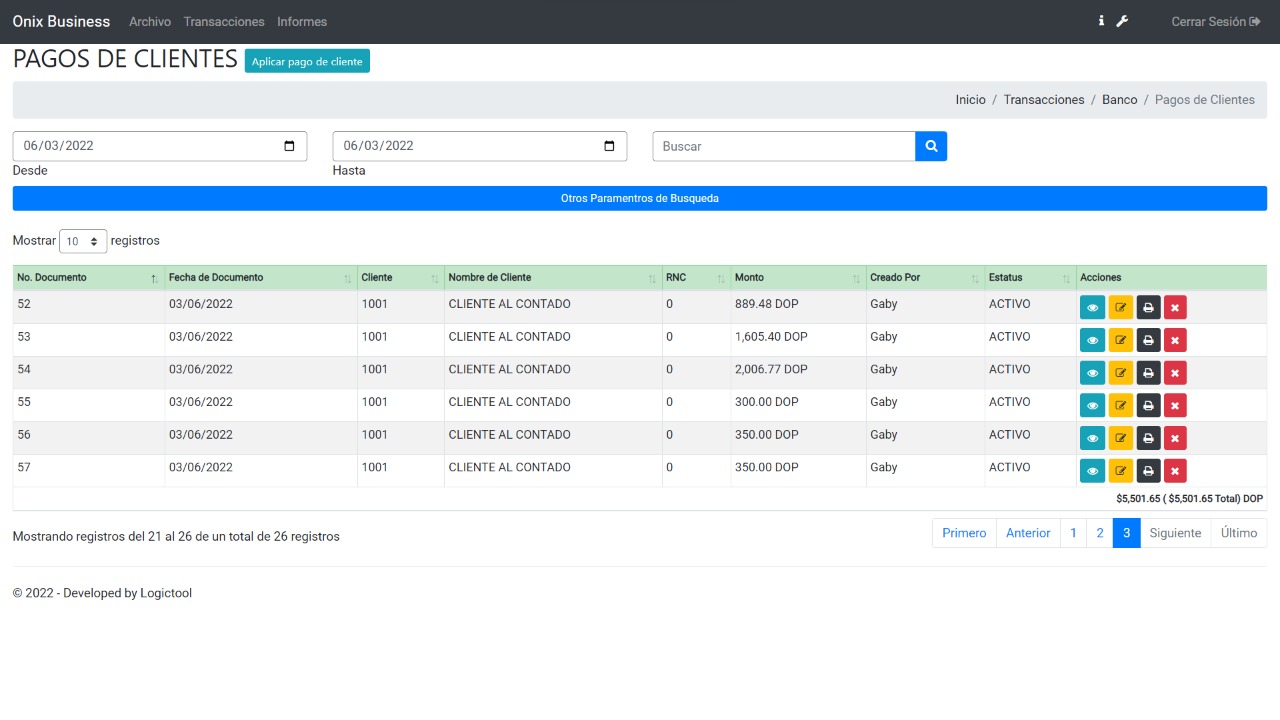Delete payment document 57
The height and width of the screenshot is (720, 1280).
(1175, 471)
